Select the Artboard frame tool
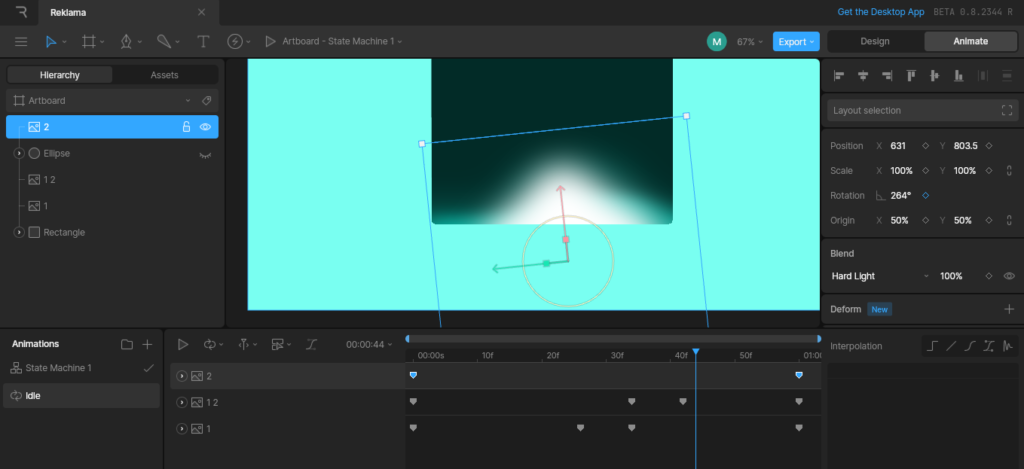This screenshot has height=469, width=1024. (88, 42)
